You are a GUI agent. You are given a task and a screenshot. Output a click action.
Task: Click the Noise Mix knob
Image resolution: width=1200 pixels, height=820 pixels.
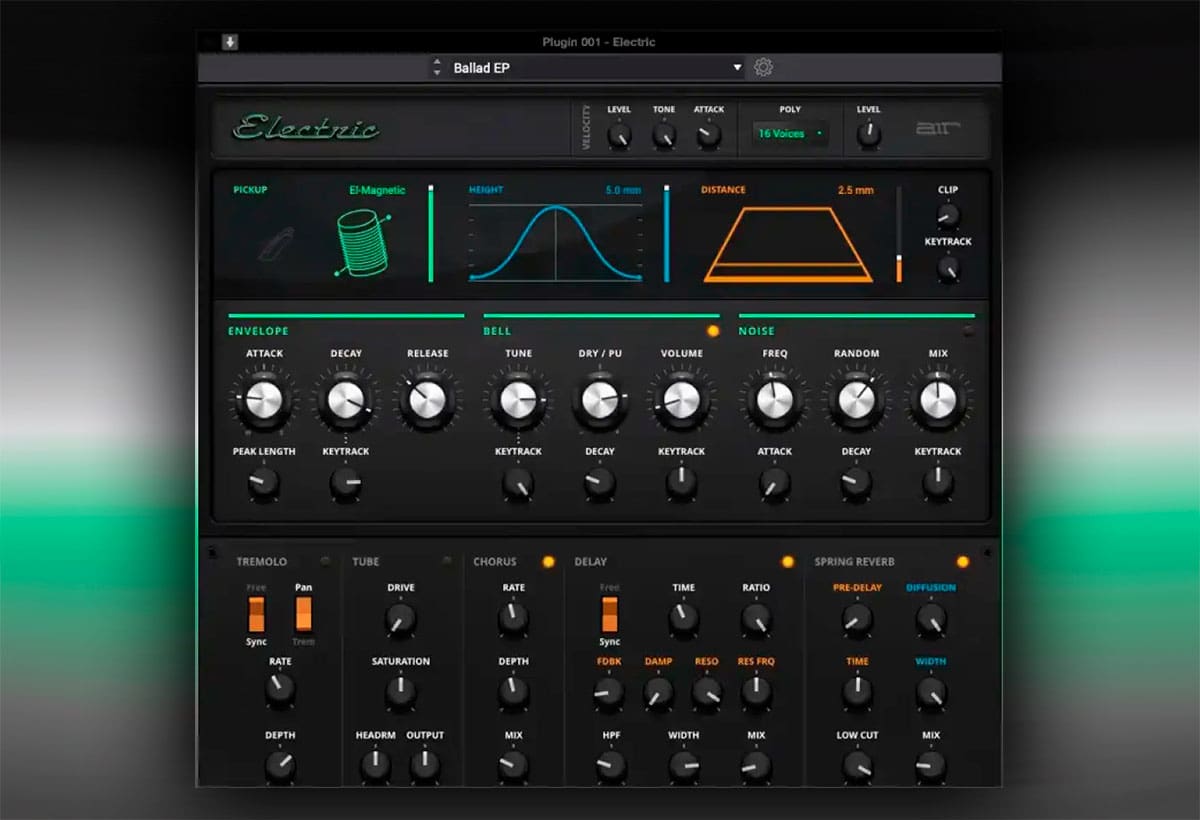[x=938, y=401]
